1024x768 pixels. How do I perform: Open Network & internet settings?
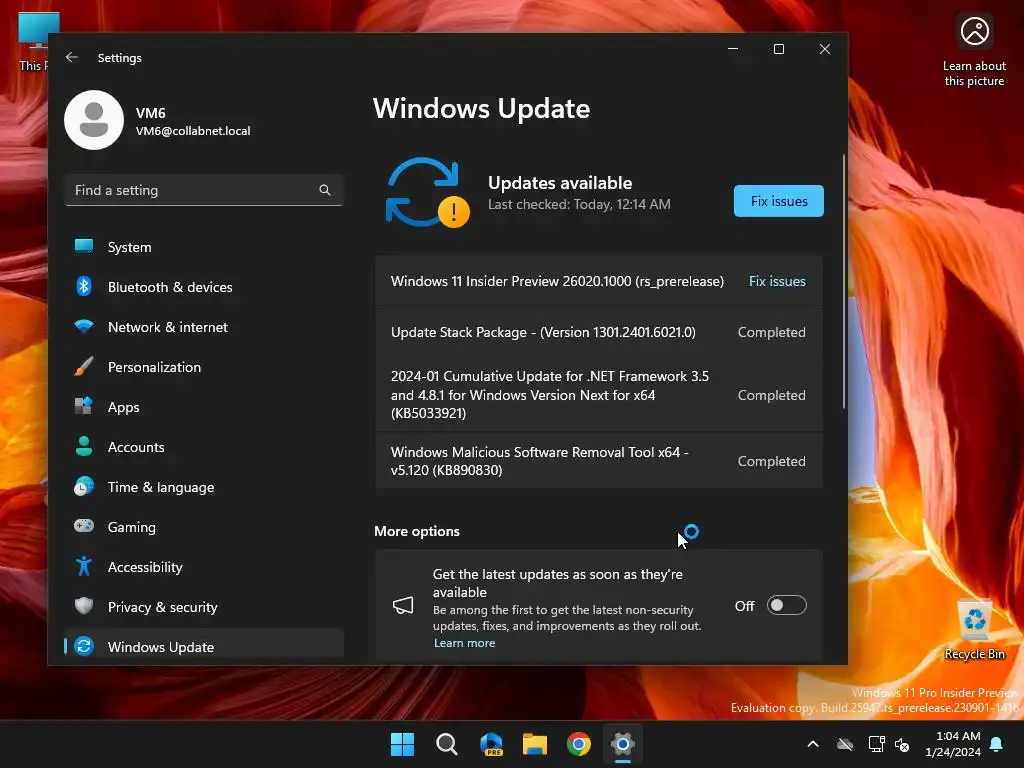tap(204, 327)
